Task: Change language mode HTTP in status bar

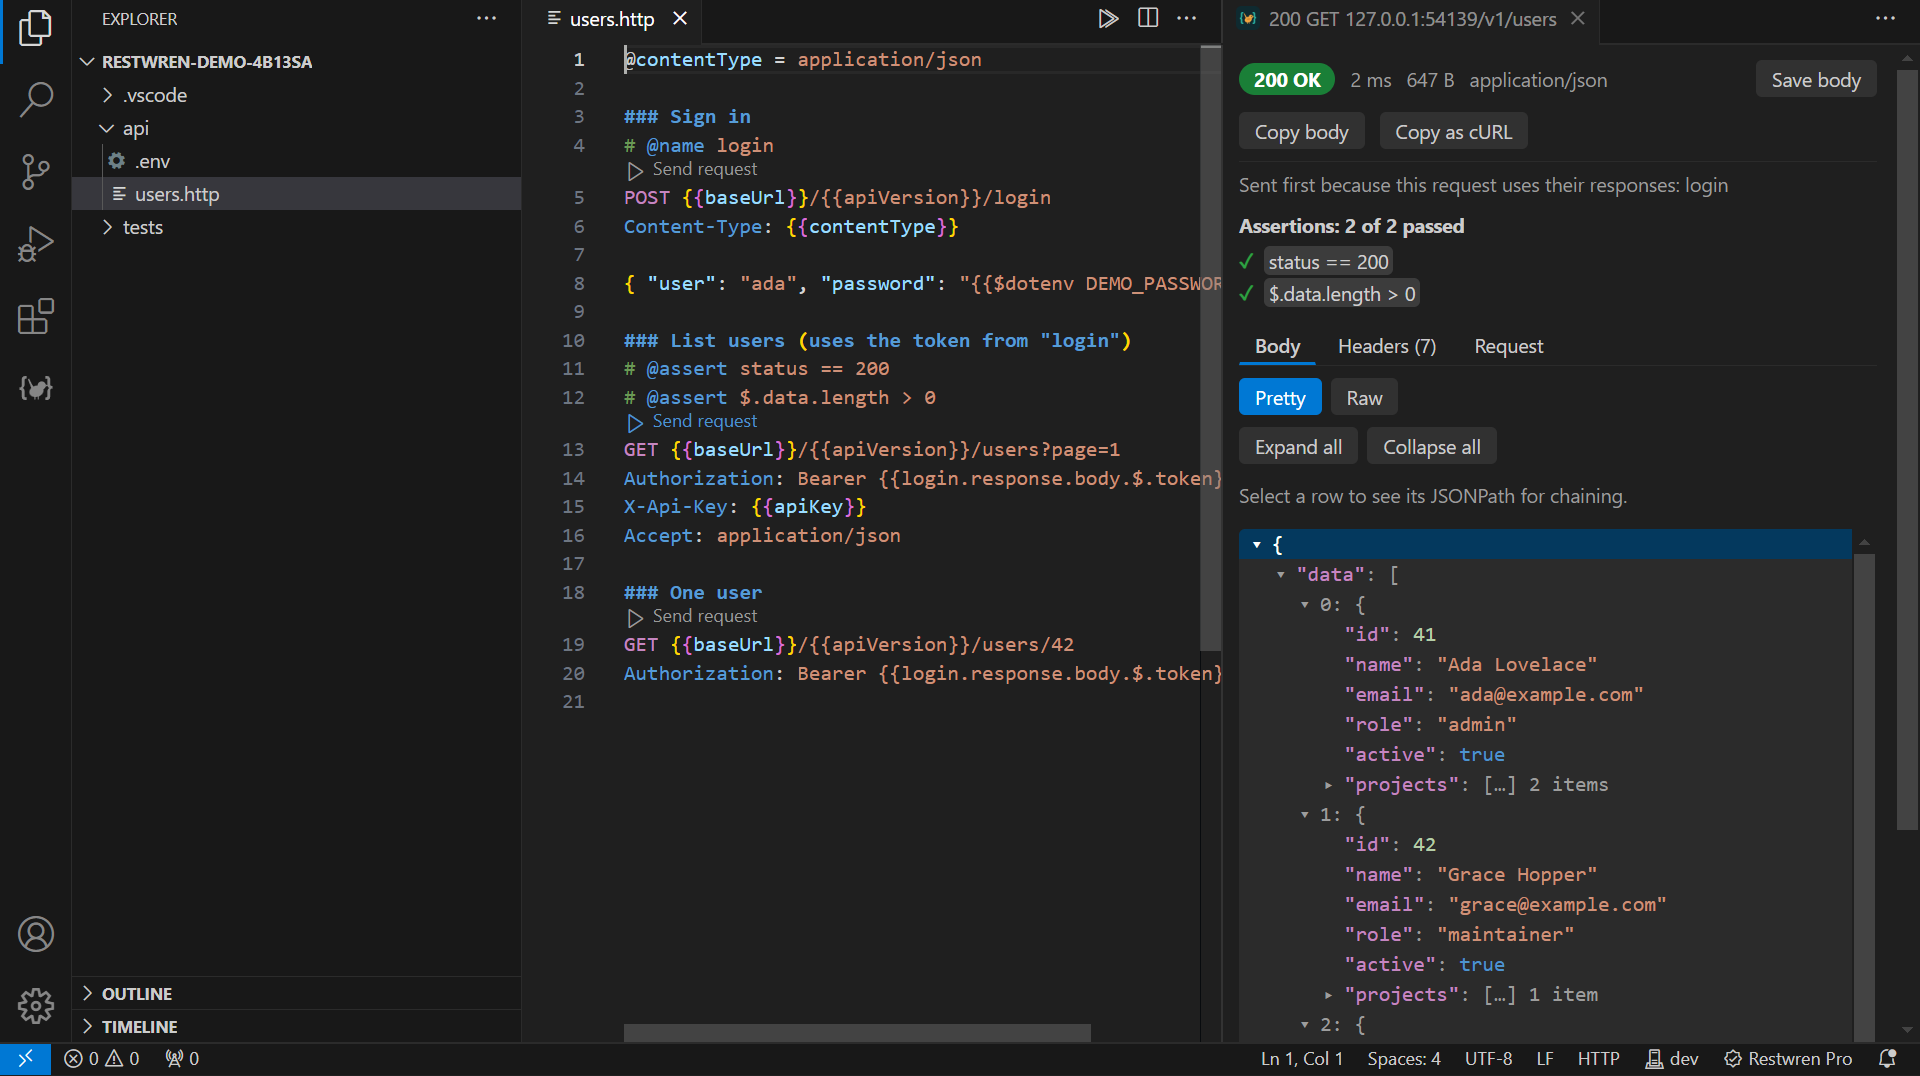Action: coord(1598,1058)
